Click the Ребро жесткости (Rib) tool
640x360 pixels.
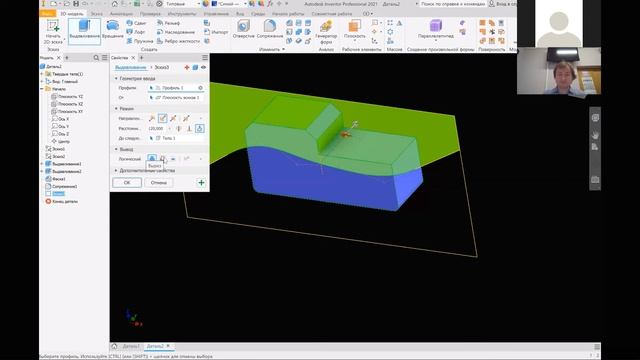tap(178, 41)
